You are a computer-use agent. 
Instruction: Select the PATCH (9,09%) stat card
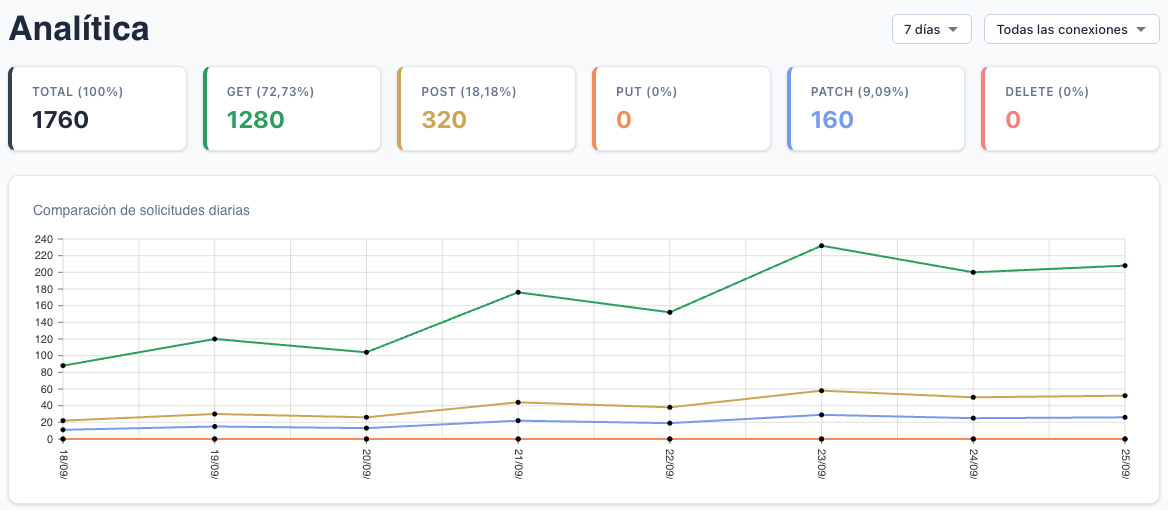click(x=875, y=109)
